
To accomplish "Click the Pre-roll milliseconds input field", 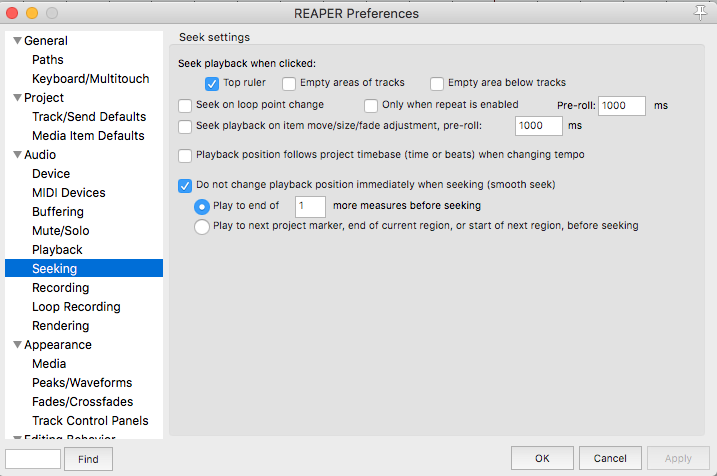I will click(x=621, y=106).
